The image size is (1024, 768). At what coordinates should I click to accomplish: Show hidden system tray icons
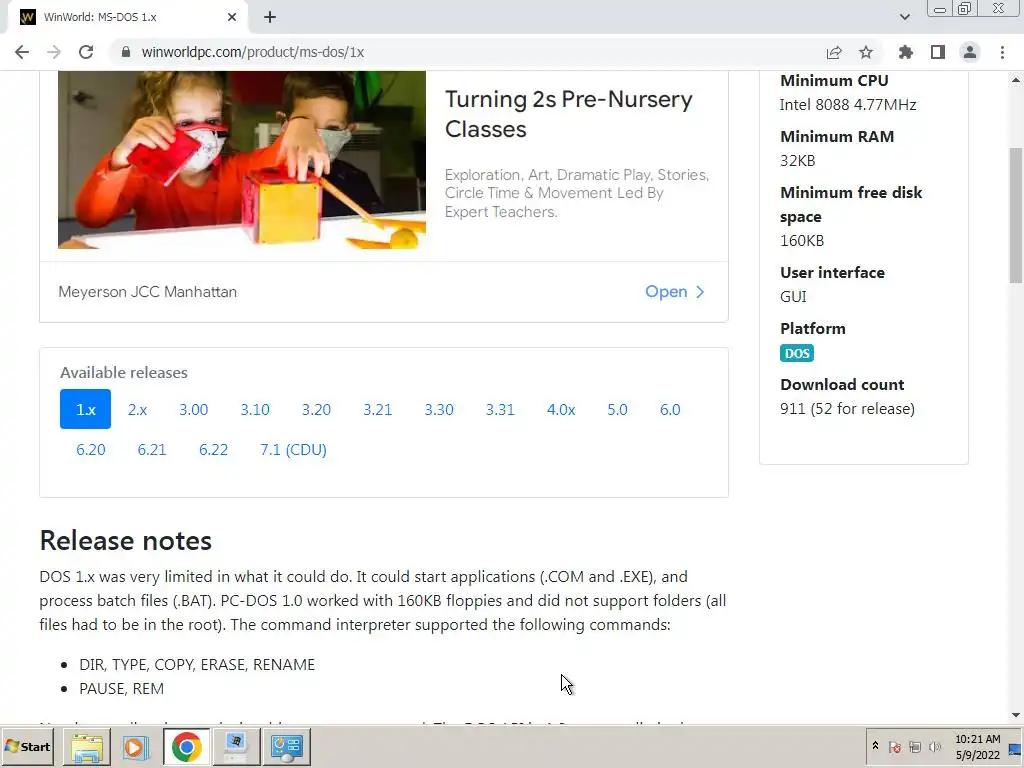pyautogui.click(x=875, y=746)
